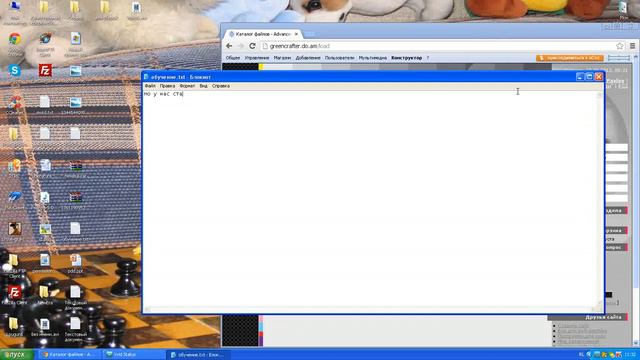Open the pdd.ppt presentation icon
The image size is (640, 360).
point(76,260)
